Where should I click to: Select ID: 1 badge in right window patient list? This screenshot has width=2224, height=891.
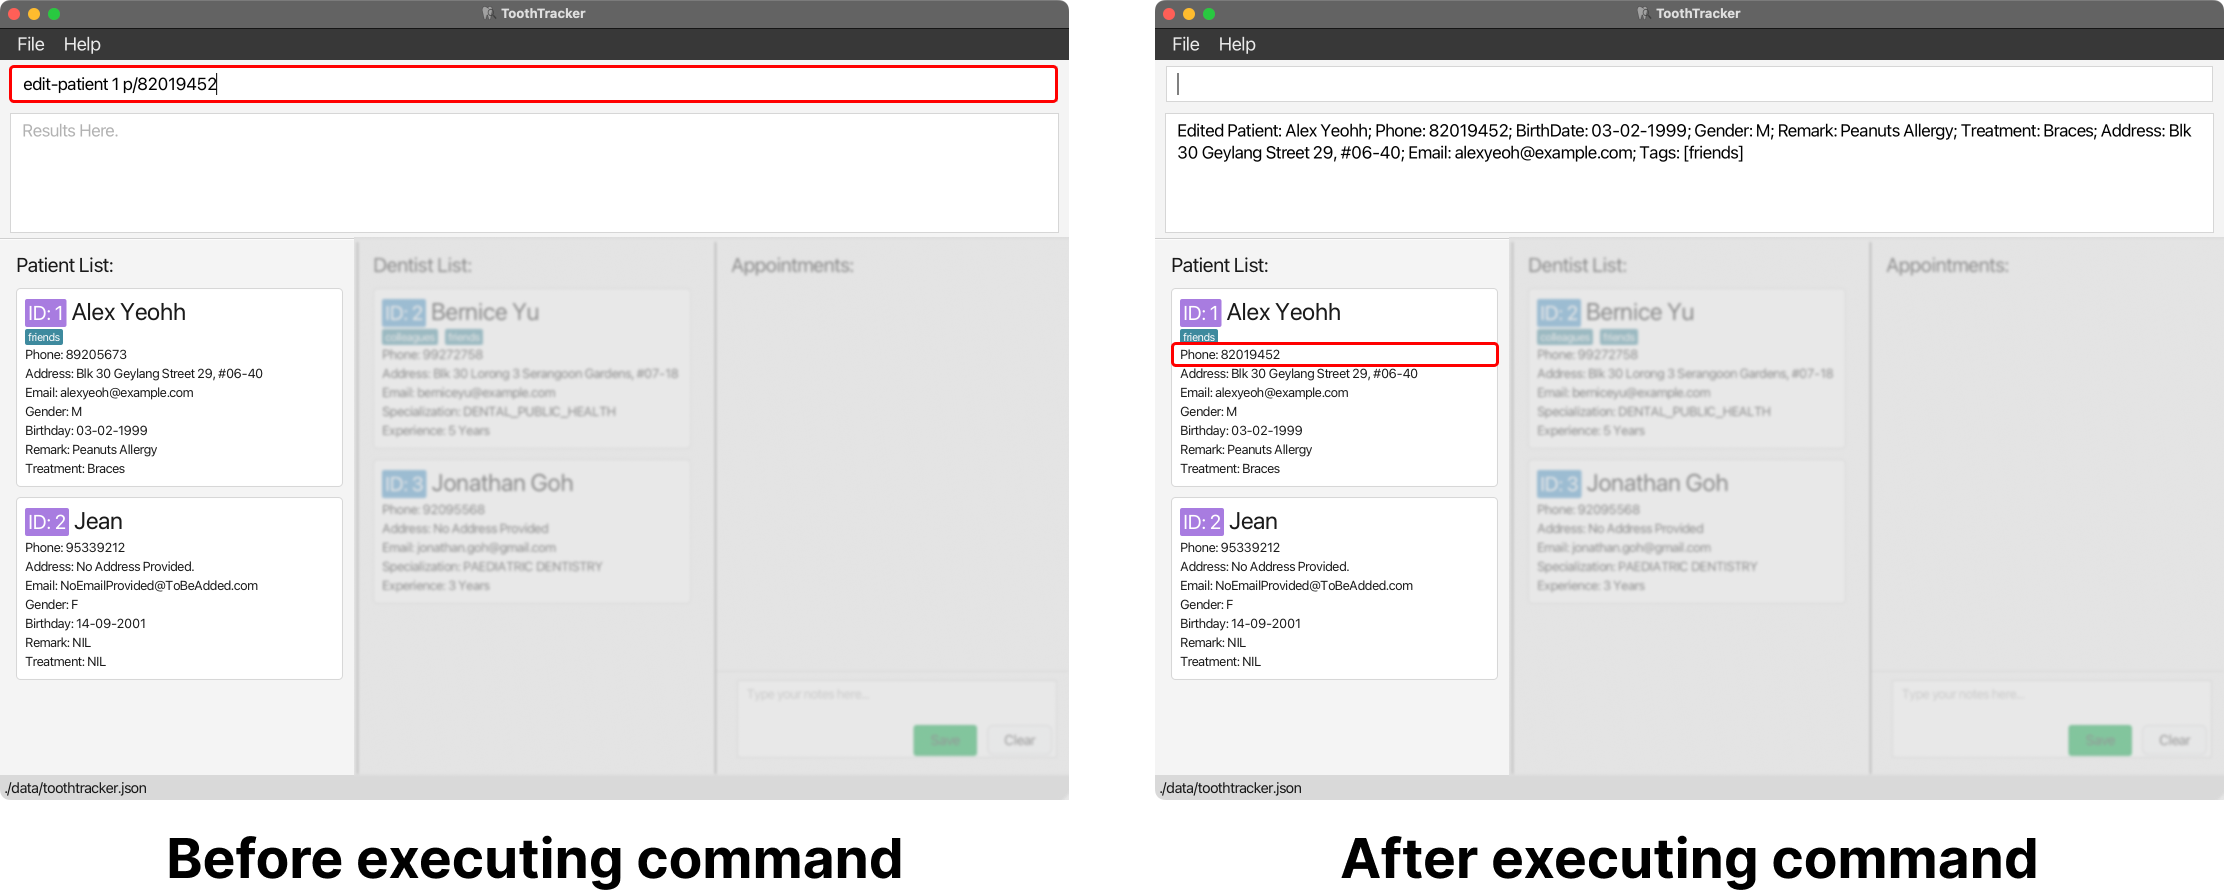(1200, 313)
